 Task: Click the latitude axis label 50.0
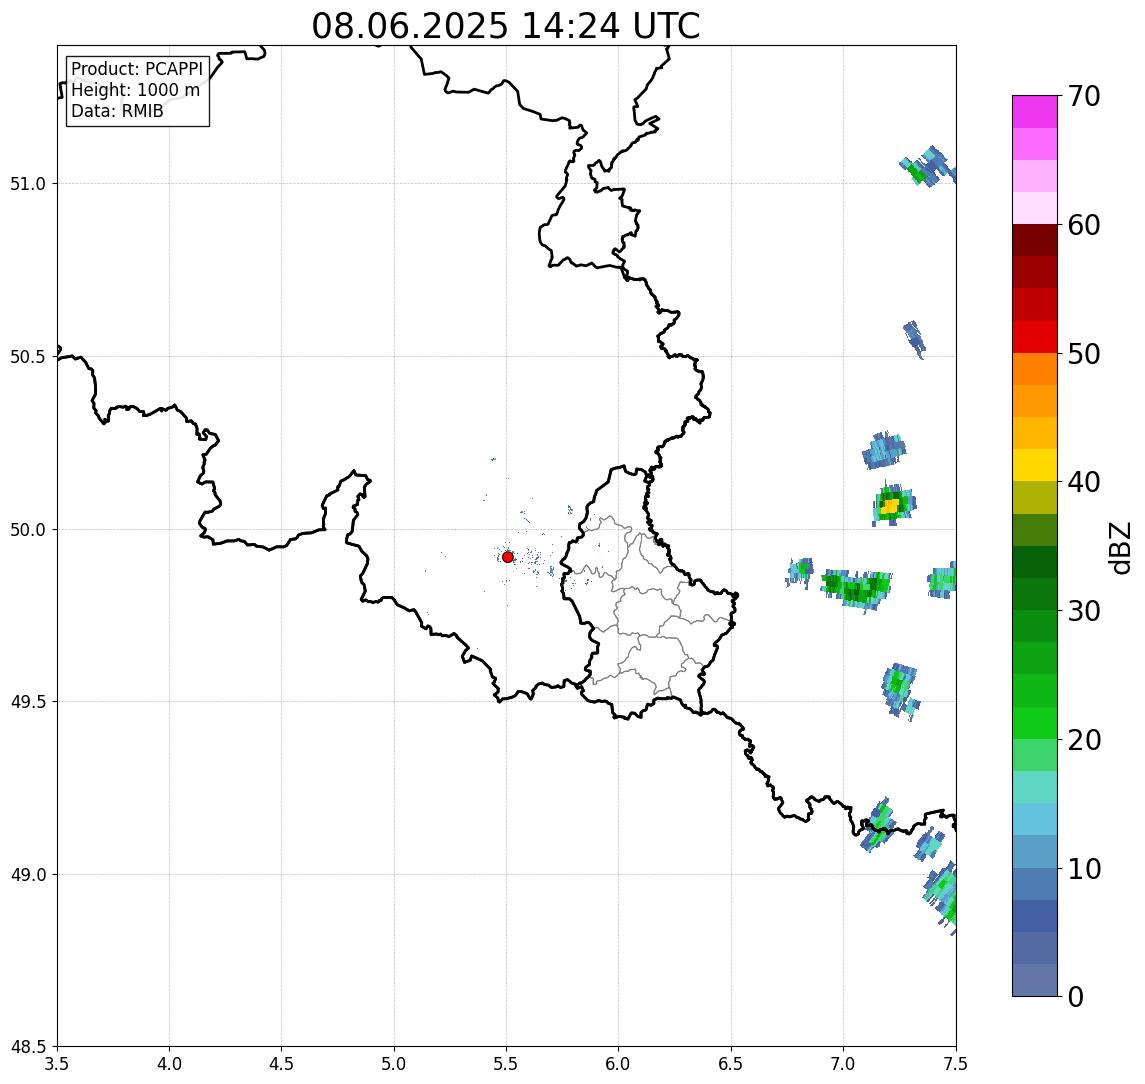[x=28, y=530]
